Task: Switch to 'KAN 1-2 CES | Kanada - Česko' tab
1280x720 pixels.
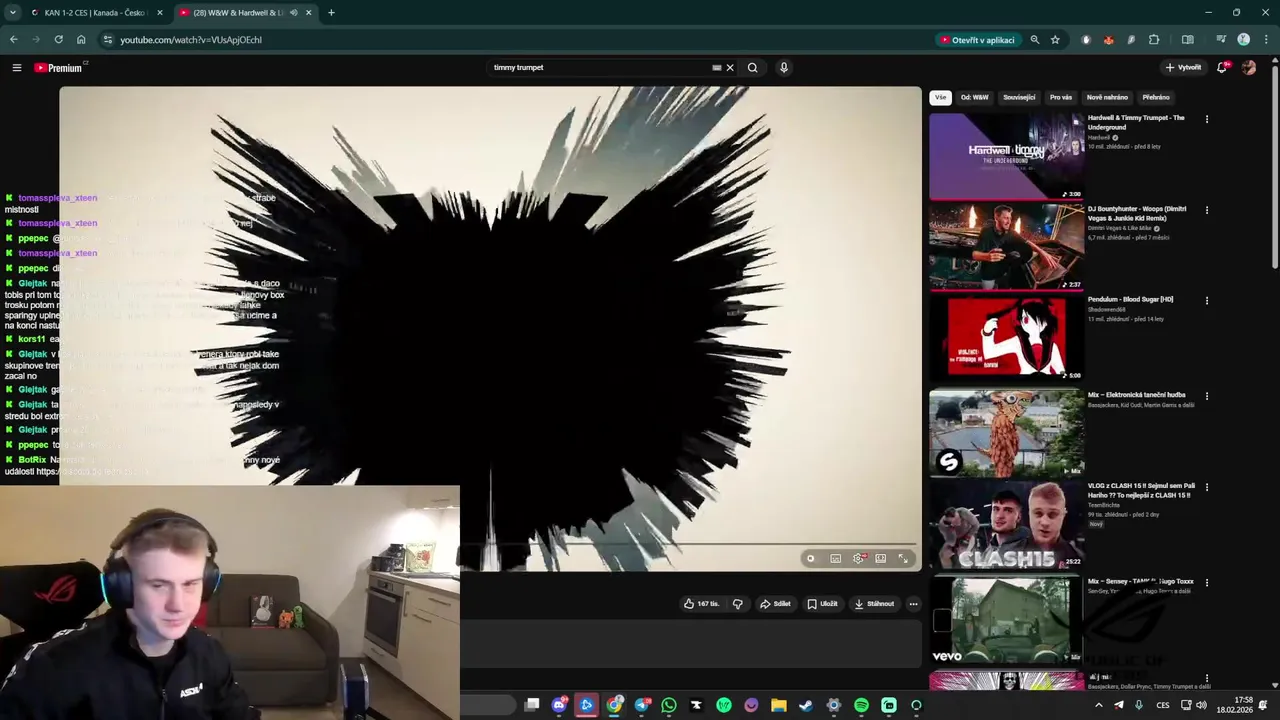Action: (96, 13)
